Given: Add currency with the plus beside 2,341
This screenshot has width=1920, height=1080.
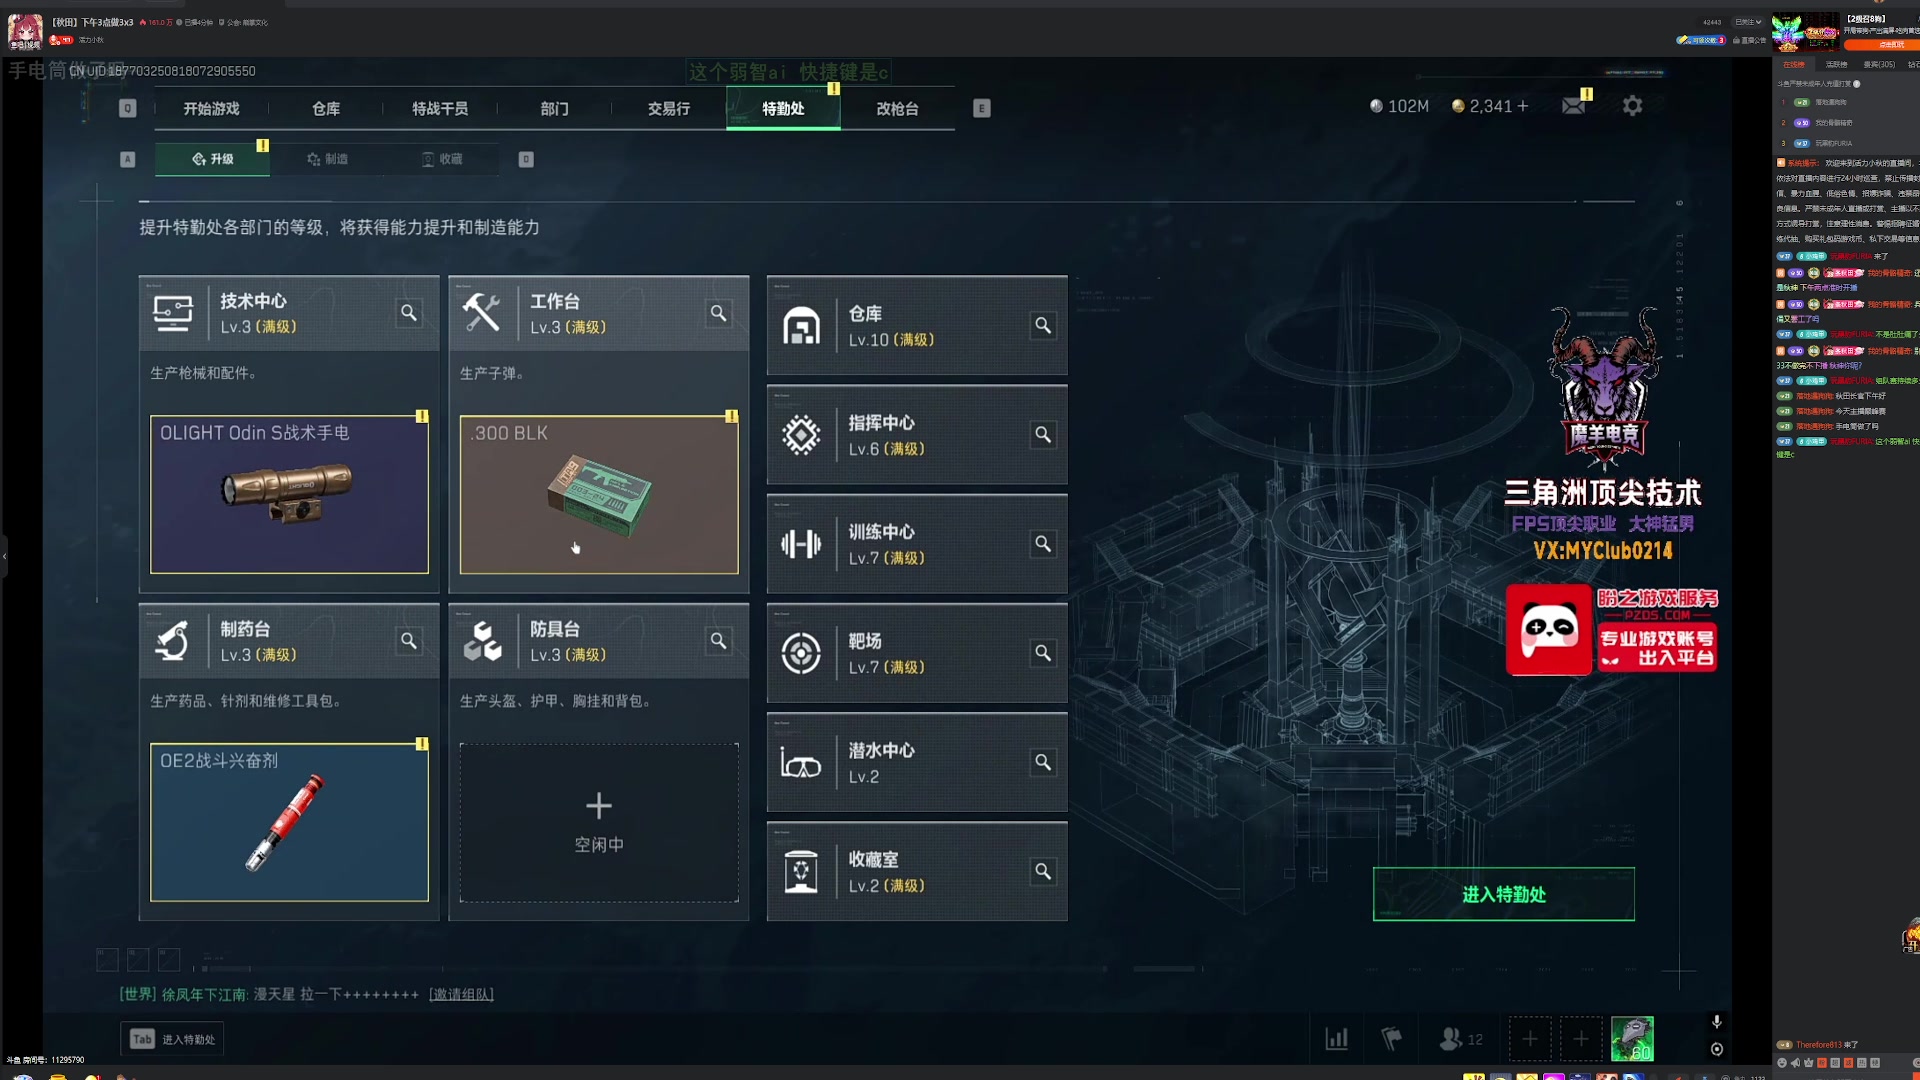Looking at the screenshot, I should click(x=1523, y=106).
